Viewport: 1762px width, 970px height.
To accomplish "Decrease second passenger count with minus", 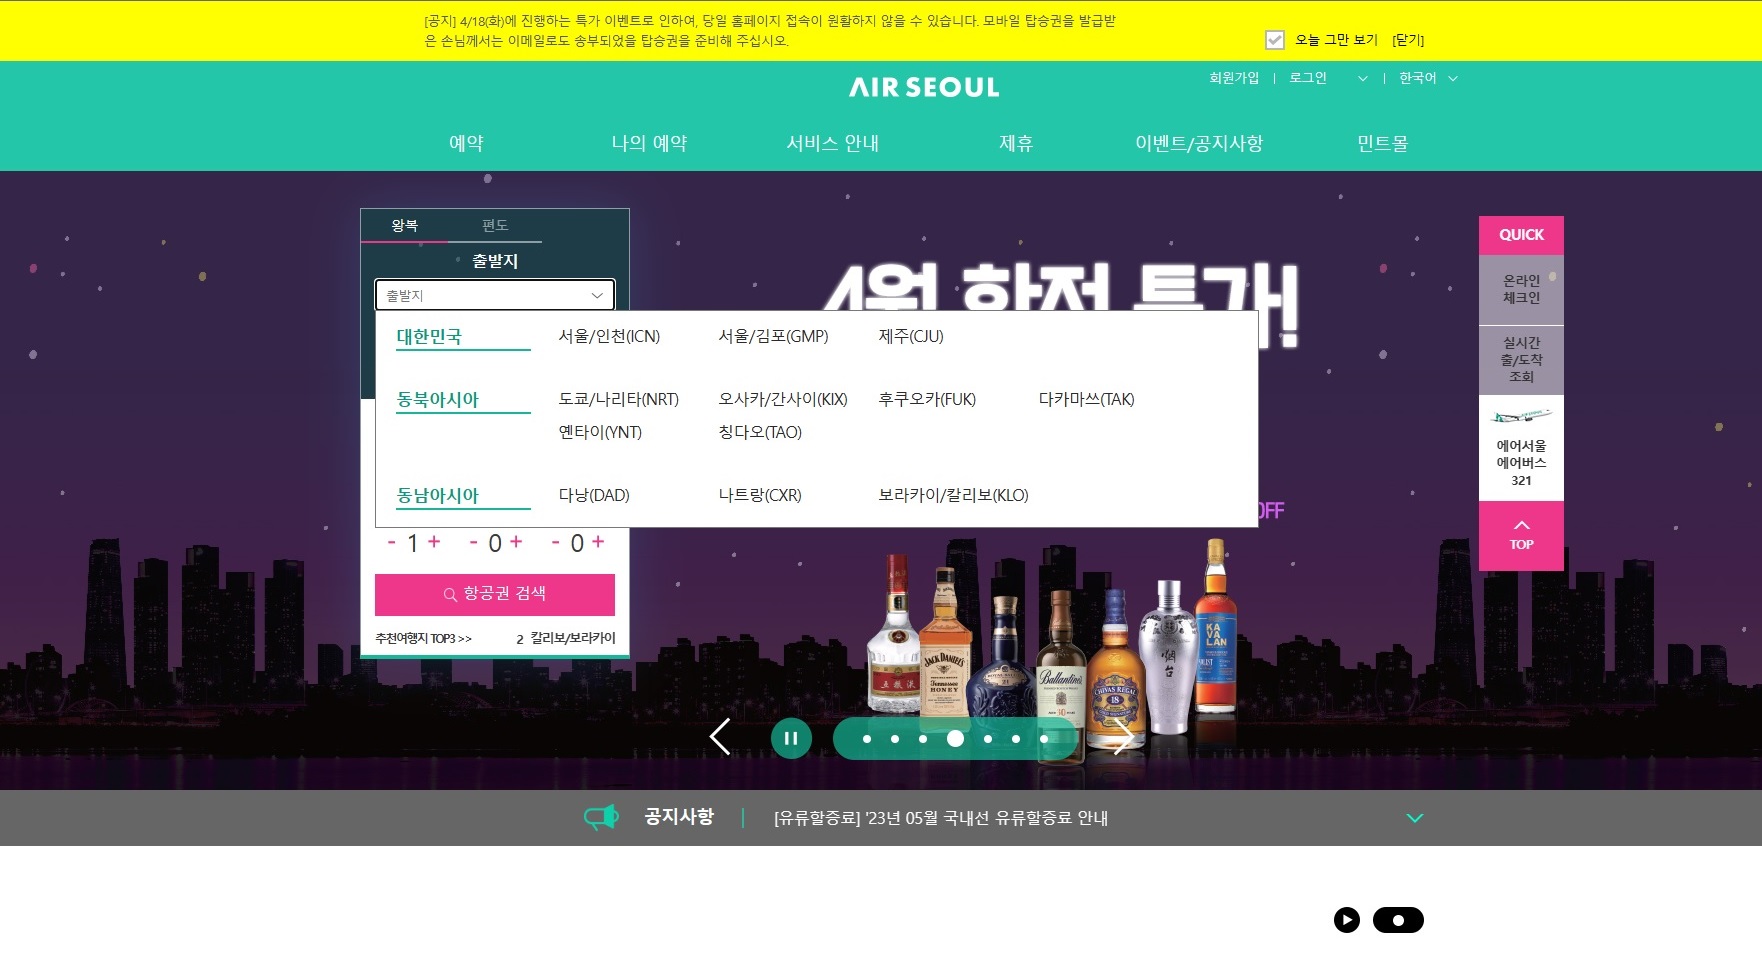I will (x=474, y=543).
